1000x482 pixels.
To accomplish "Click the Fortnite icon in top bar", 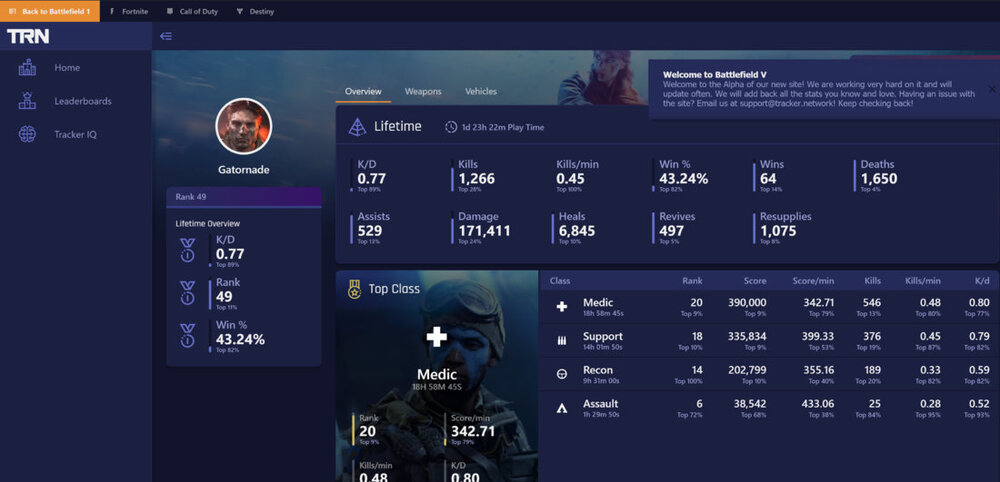I will tap(112, 11).
